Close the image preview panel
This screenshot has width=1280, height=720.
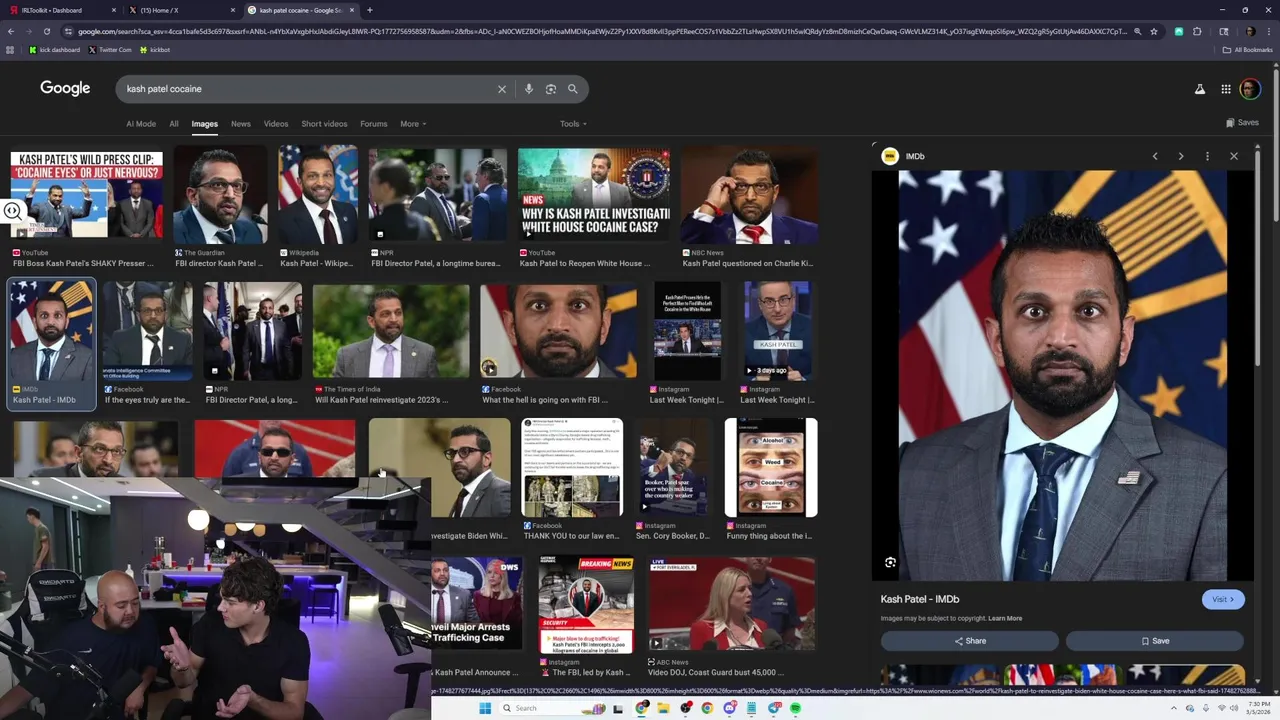[x=1234, y=156]
